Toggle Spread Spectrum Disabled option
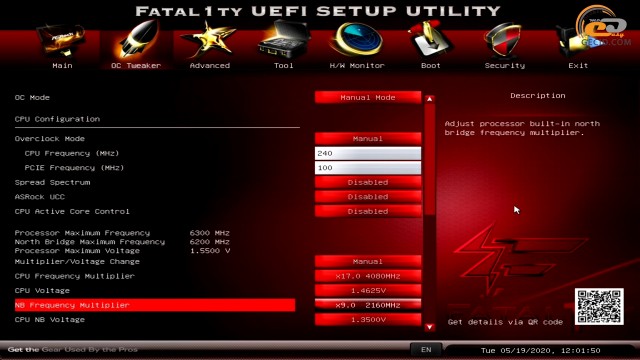Viewport: 640px width, 360px height. (x=368, y=182)
